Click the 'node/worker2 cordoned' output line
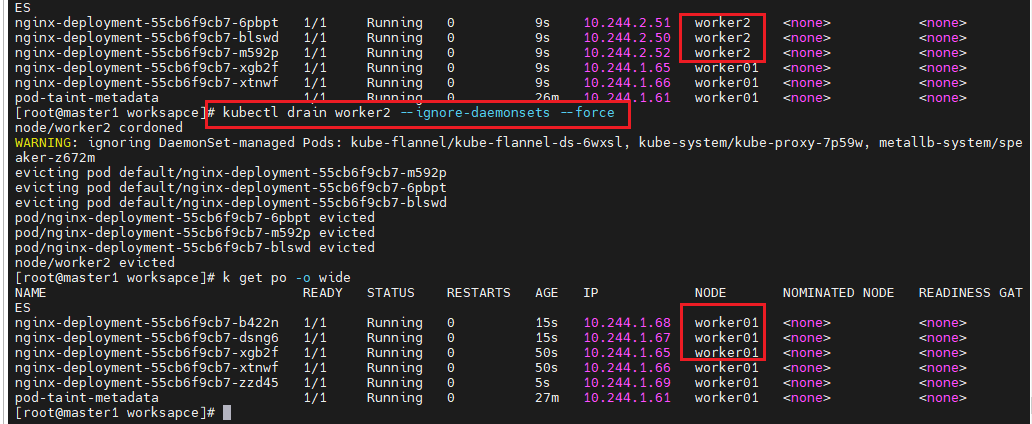Viewport: 1032px width, 424px height. click(x=99, y=128)
